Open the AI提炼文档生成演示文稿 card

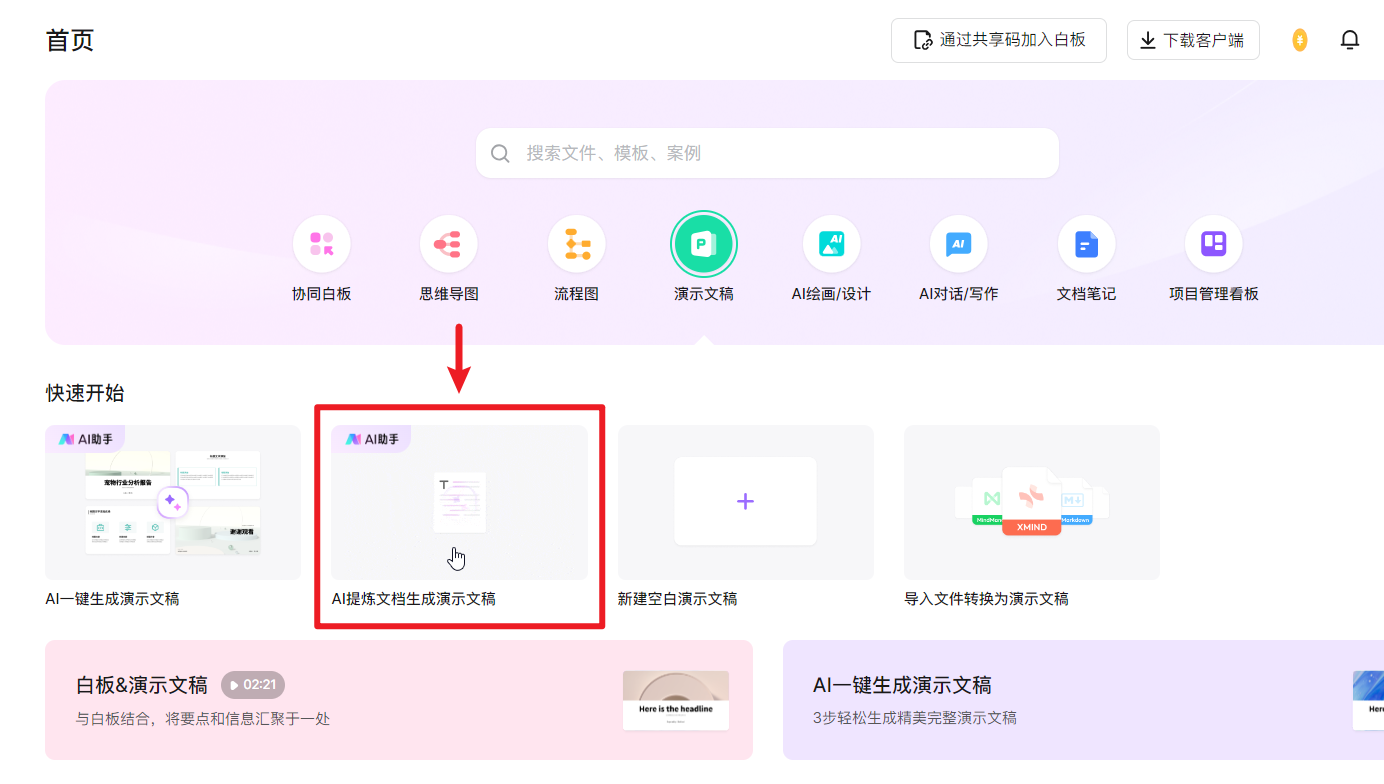[459, 502]
